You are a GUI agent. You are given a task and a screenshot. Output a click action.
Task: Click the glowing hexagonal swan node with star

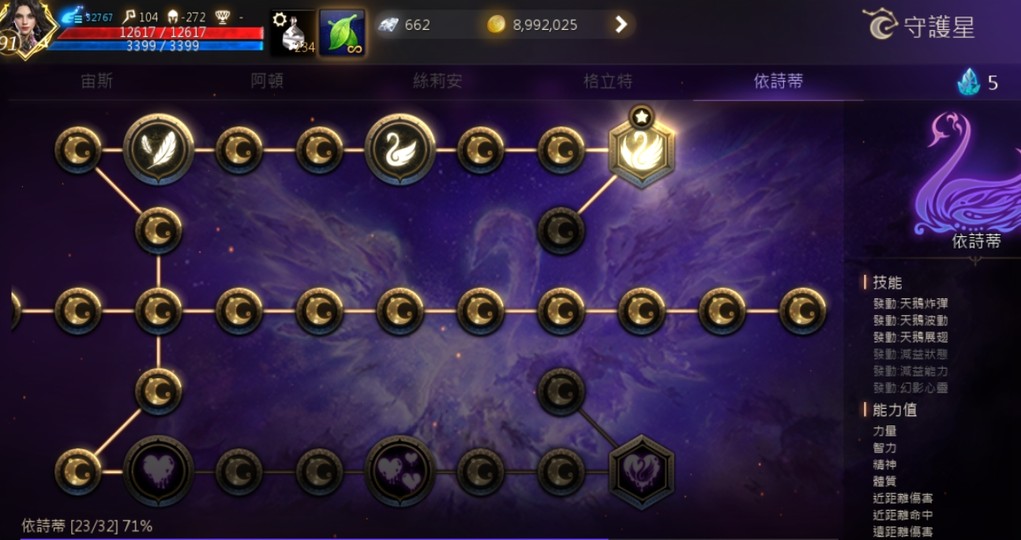[x=641, y=151]
